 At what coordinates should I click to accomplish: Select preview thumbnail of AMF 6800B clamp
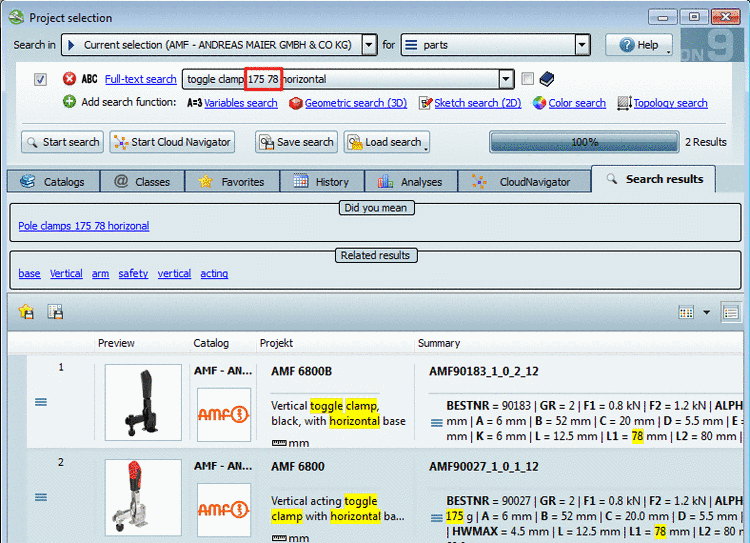click(x=143, y=402)
